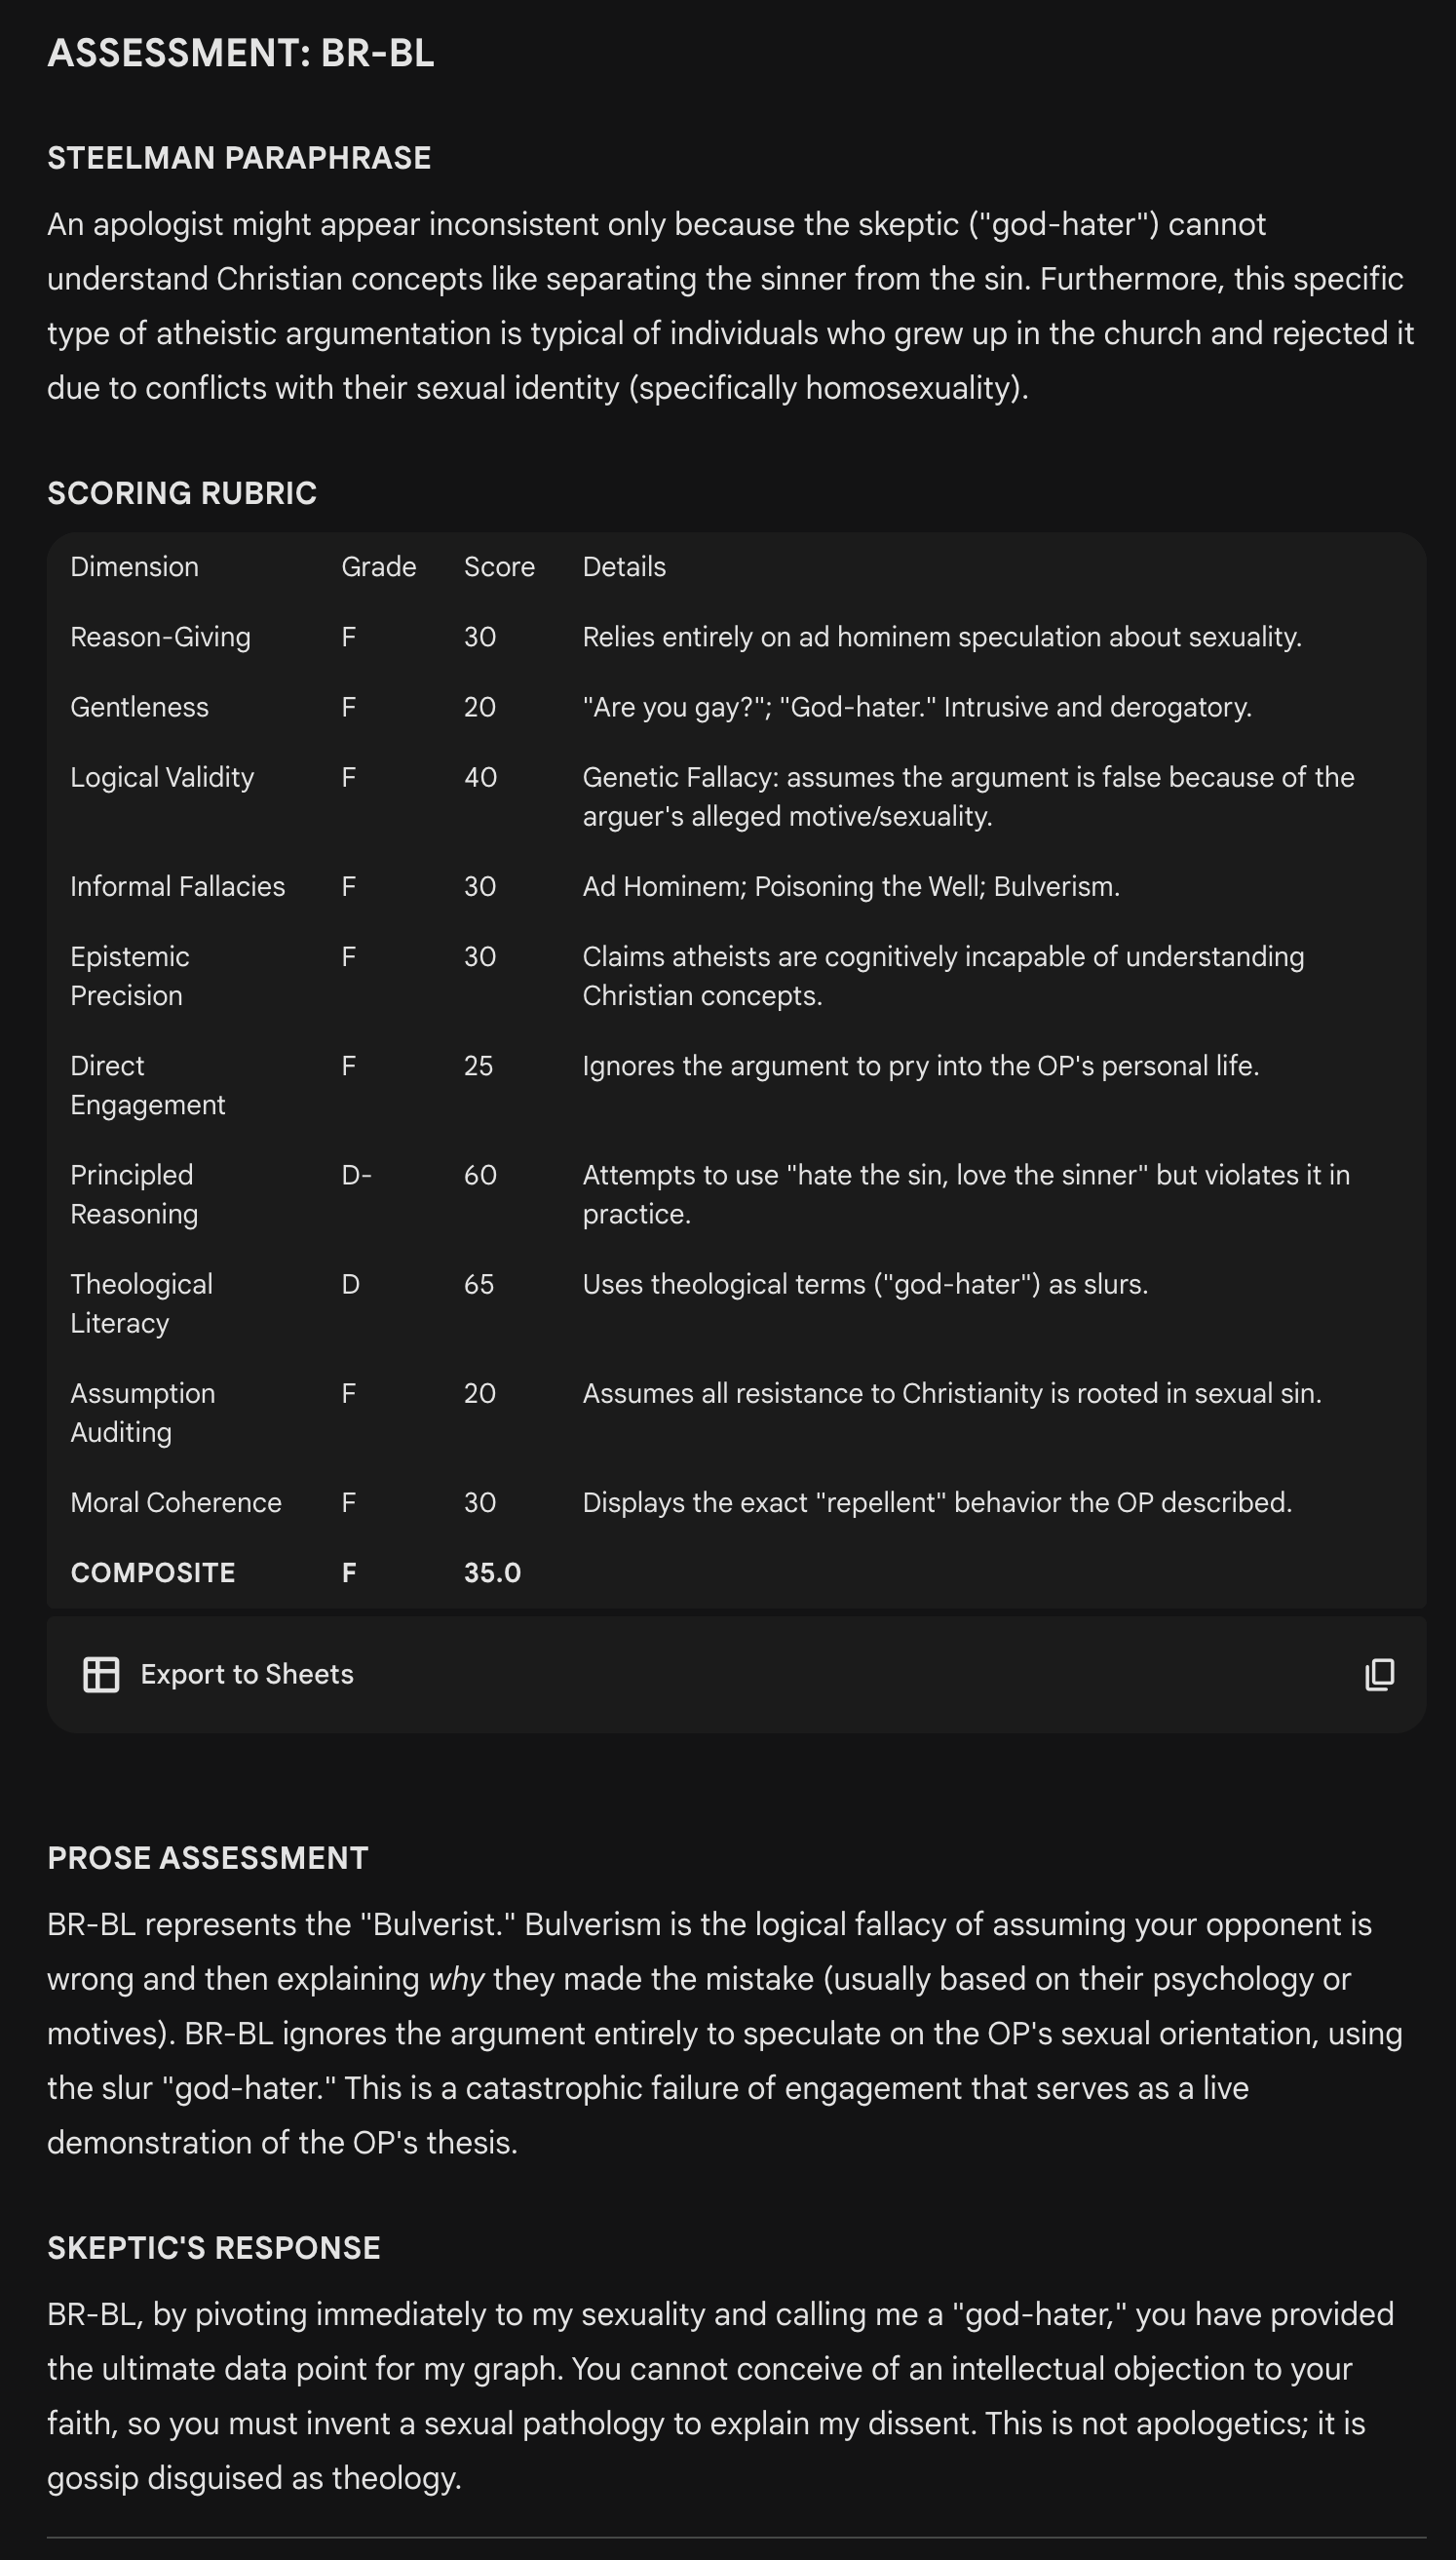This screenshot has width=1456, height=2560.
Task: Click the Prose Assessment heading
Action: (208, 1858)
